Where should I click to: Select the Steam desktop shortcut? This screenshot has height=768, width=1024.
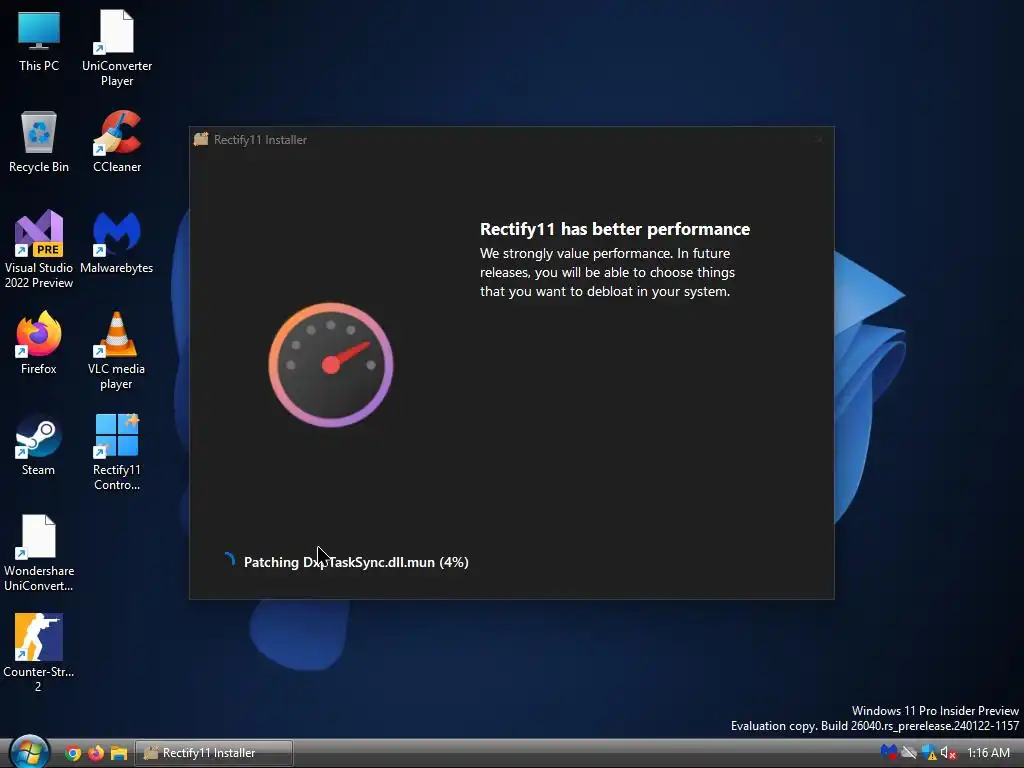39,445
